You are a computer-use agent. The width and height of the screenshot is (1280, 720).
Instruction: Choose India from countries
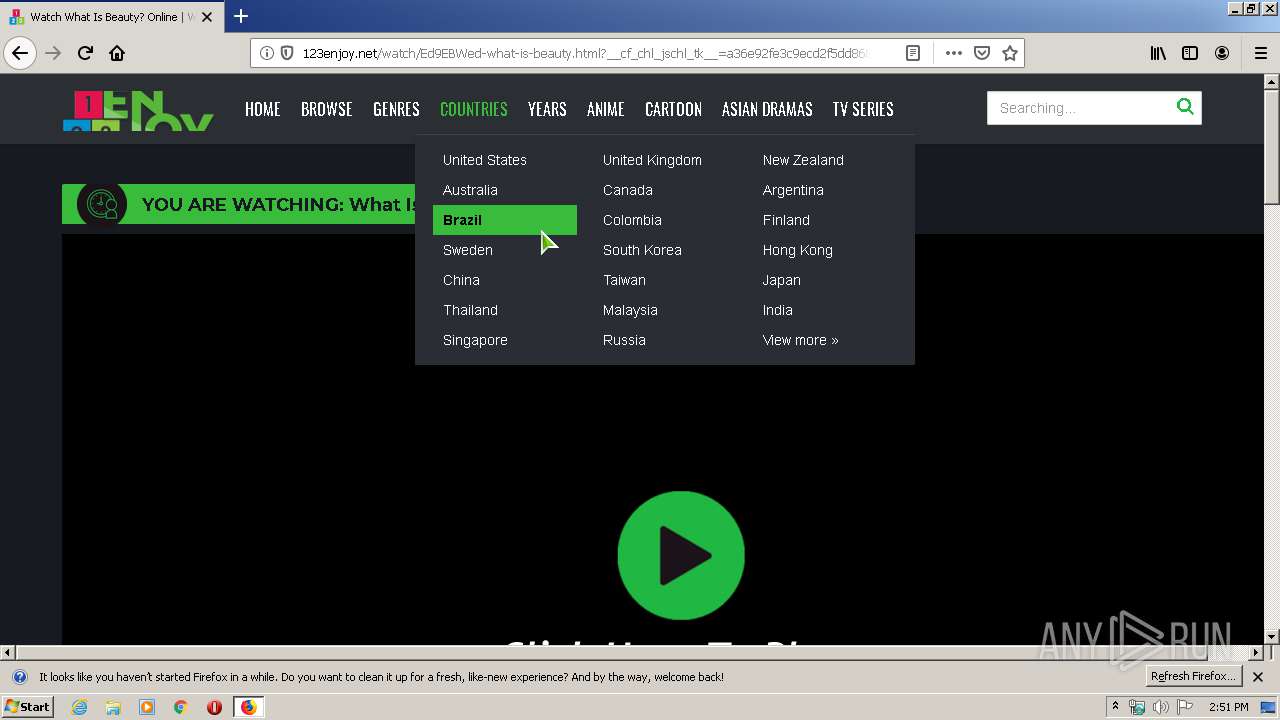[x=778, y=310]
